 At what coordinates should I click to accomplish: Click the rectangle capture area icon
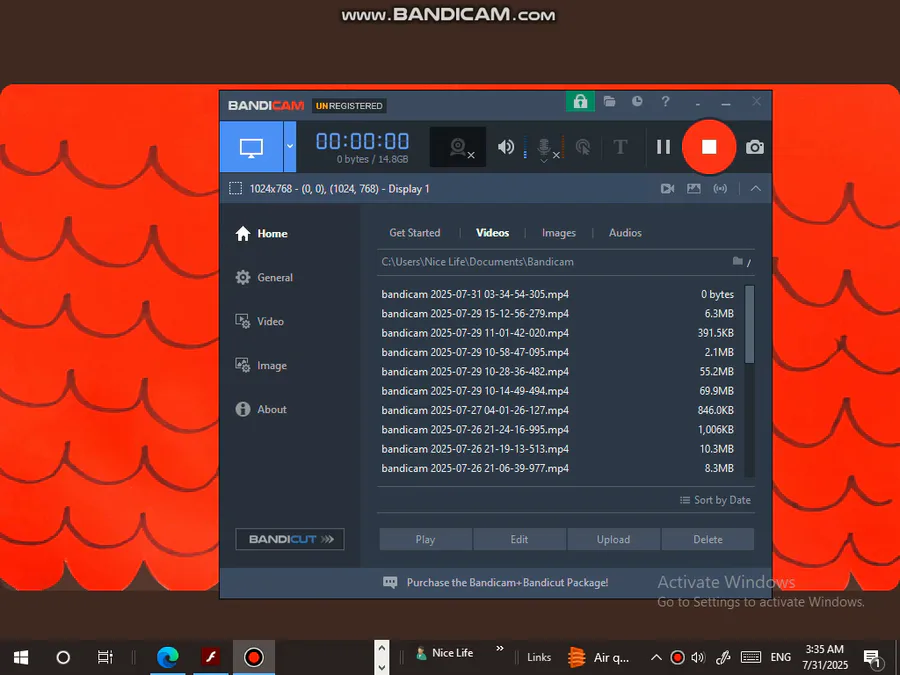(x=235, y=189)
